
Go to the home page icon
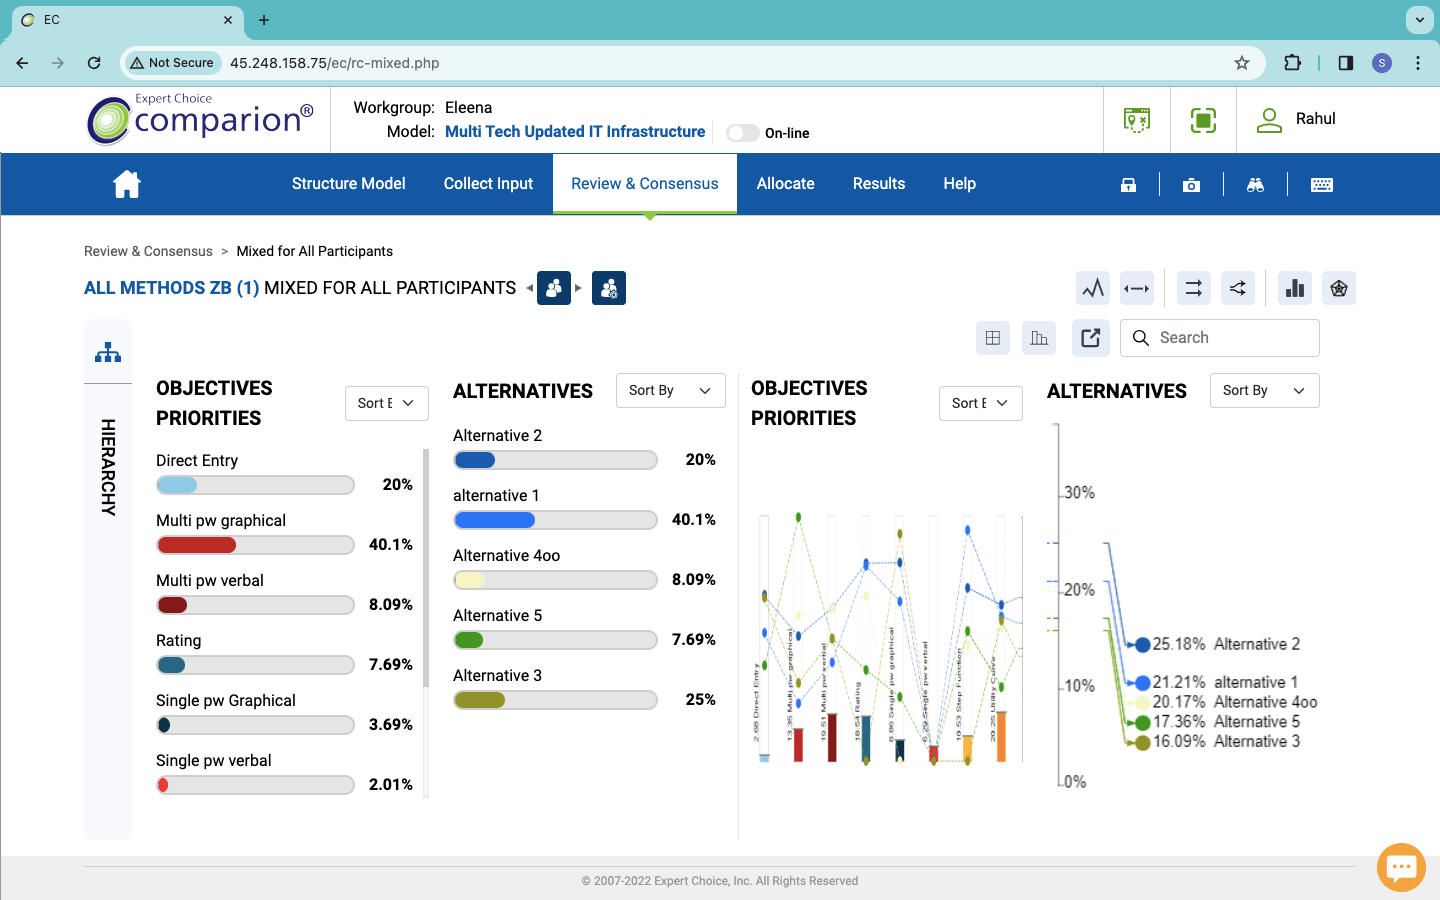127,184
